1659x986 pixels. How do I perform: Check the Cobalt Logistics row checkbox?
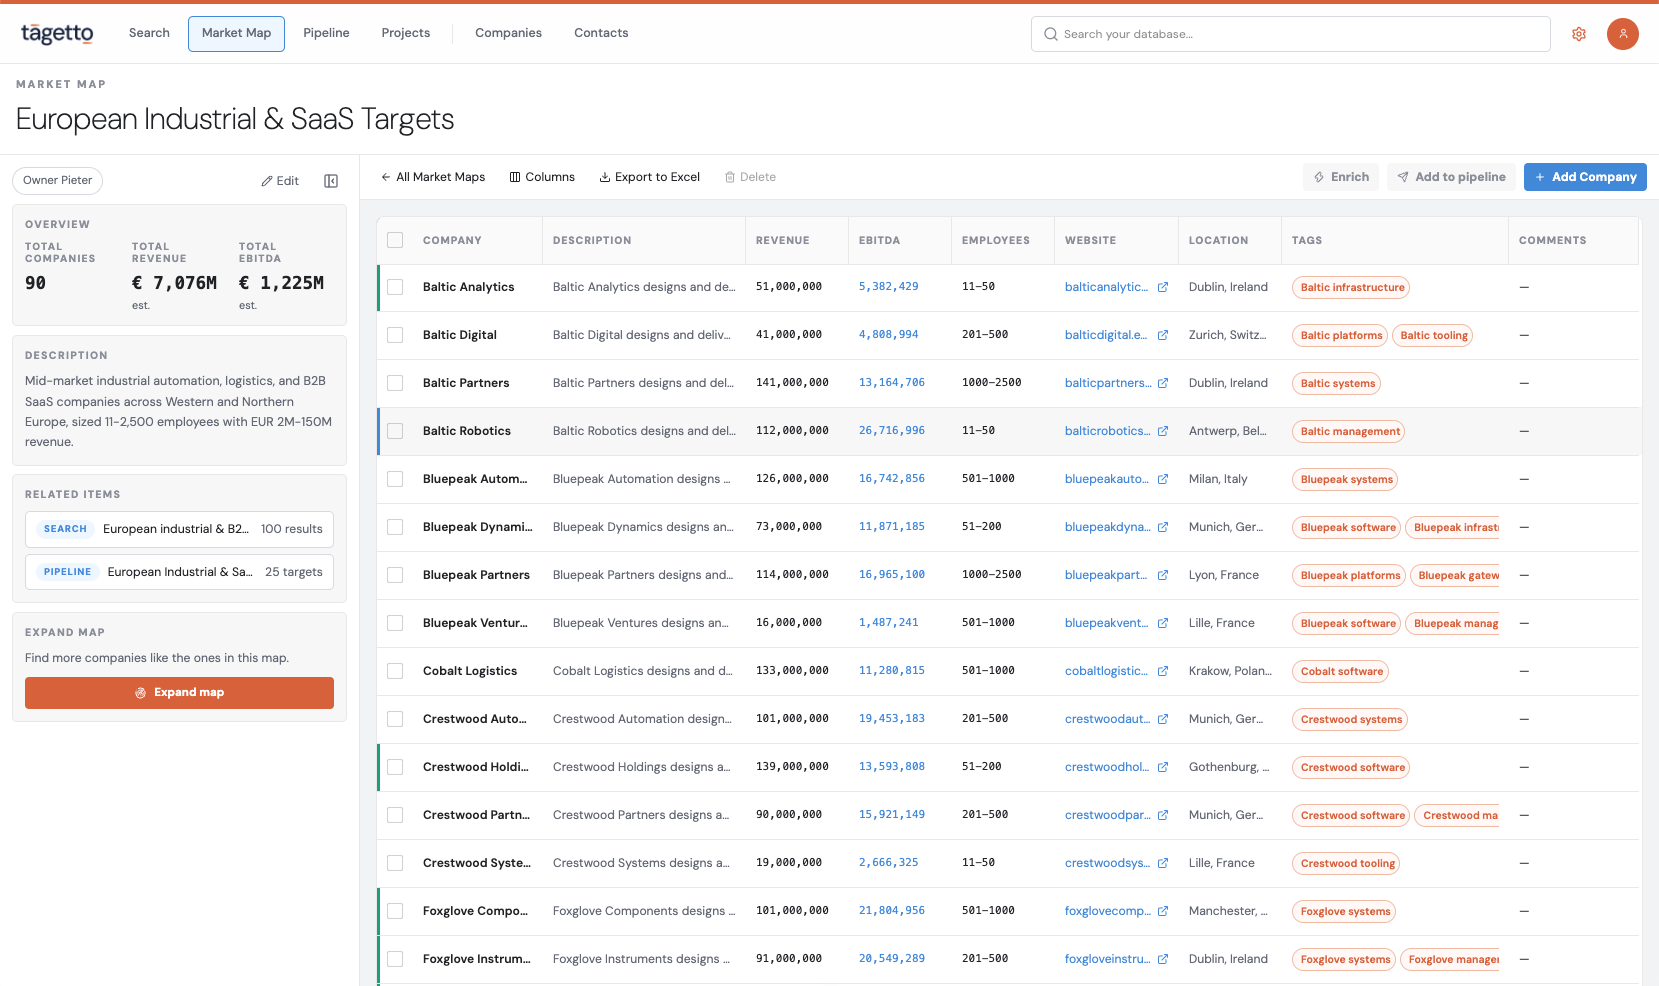click(395, 671)
